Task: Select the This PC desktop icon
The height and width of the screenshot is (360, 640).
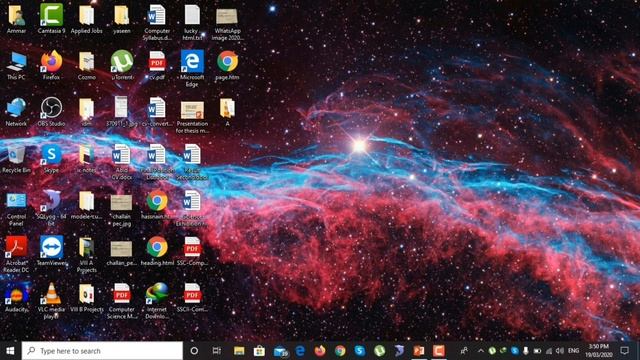Action: (x=16, y=65)
